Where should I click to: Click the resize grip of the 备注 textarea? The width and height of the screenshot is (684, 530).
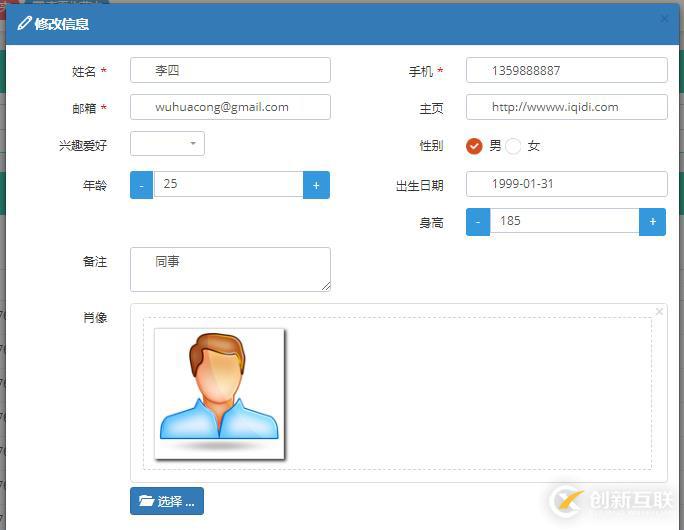[326, 286]
